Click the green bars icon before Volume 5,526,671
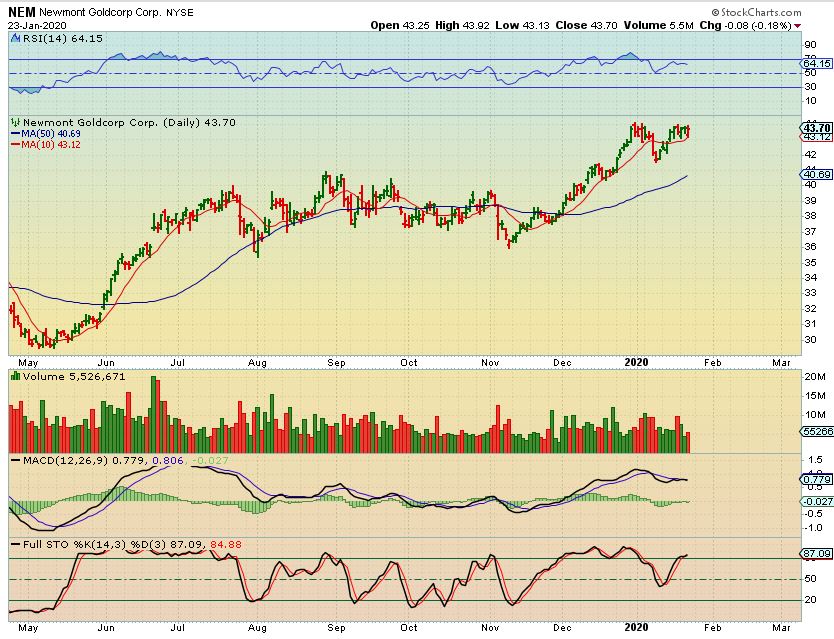 pyautogui.click(x=15, y=377)
